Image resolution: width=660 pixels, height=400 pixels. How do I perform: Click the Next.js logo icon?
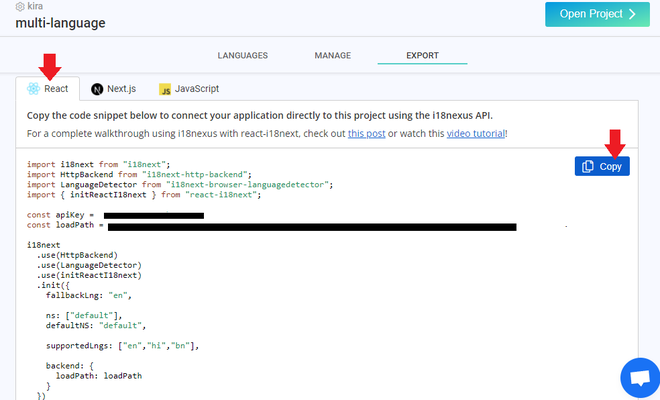click(97, 89)
